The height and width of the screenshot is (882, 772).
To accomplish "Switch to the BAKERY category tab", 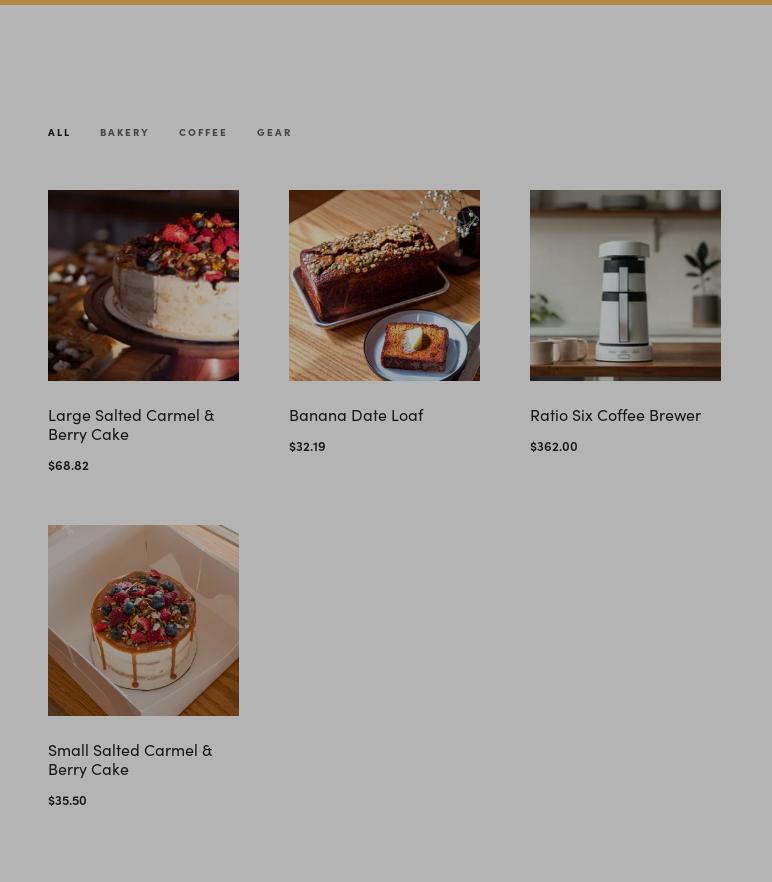I will pos(124,132).
